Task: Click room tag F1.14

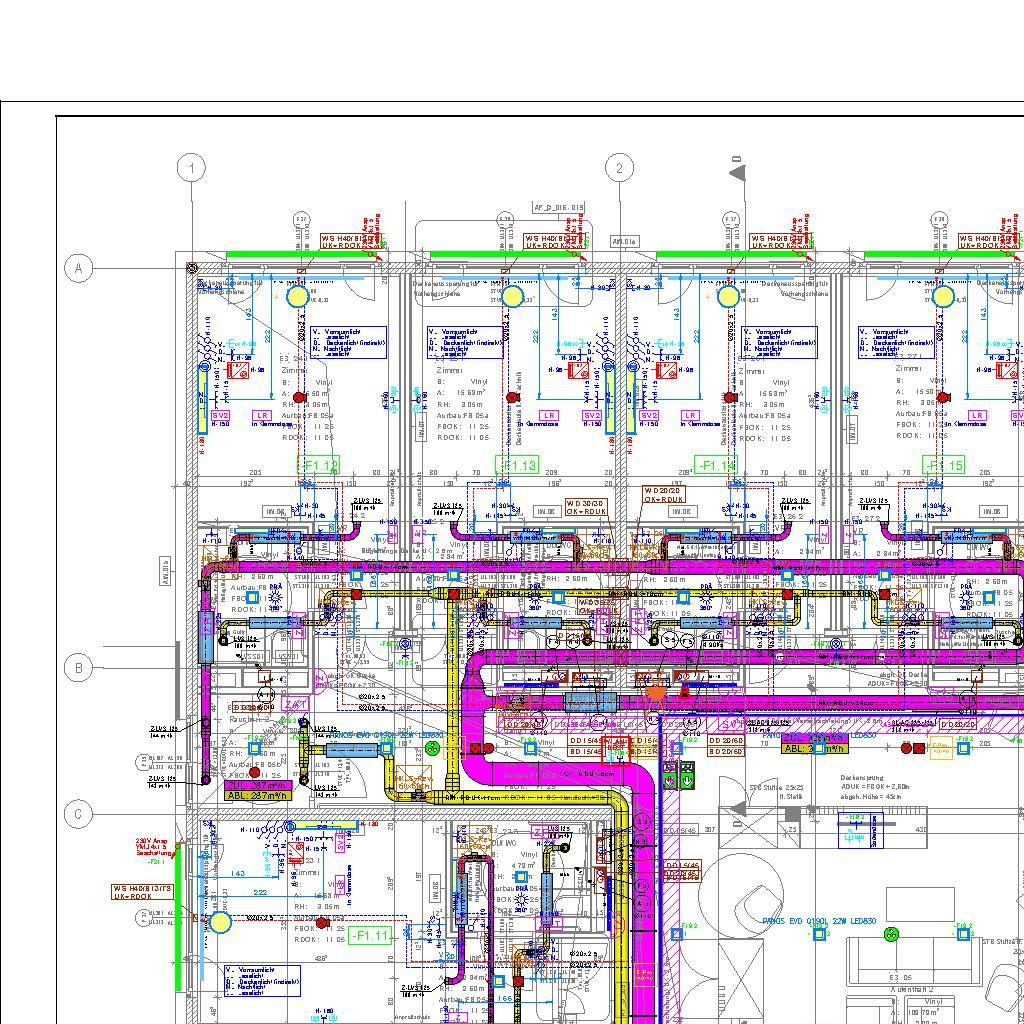Action: [718, 465]
